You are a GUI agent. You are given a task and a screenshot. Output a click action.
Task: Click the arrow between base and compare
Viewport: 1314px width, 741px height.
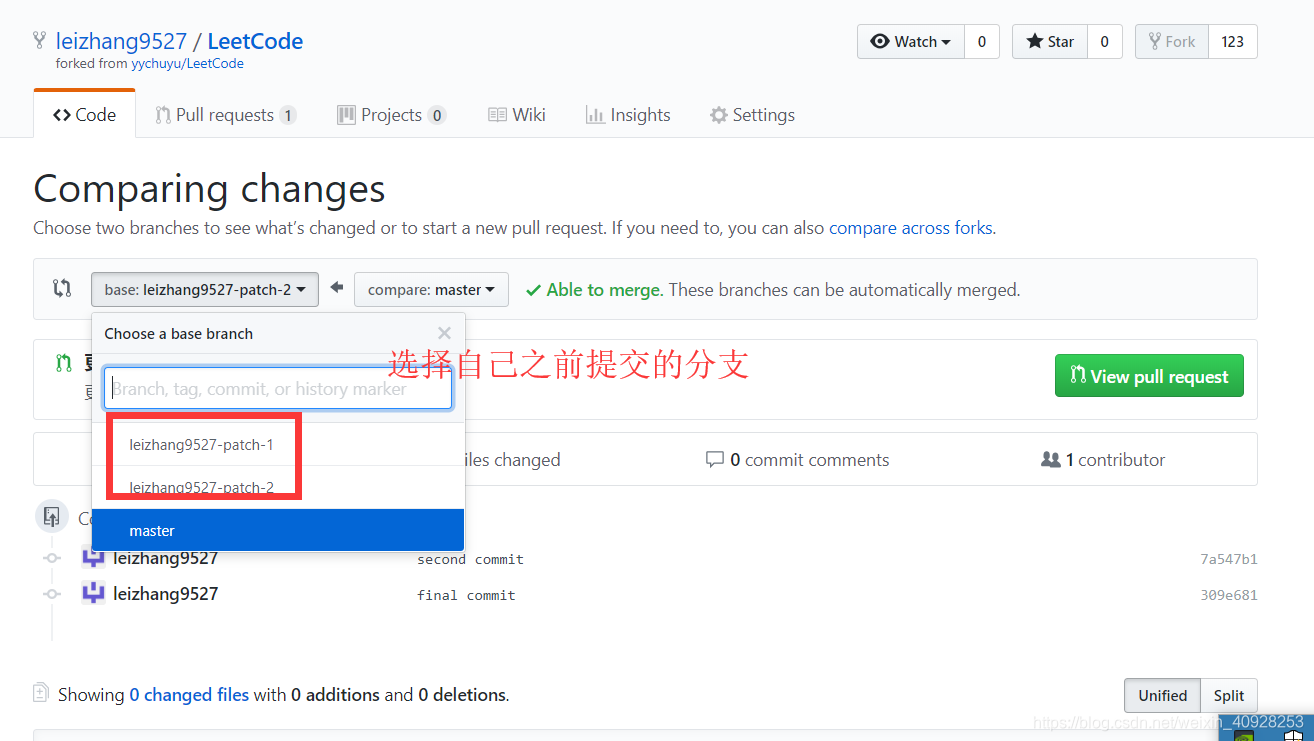(337, 288)
